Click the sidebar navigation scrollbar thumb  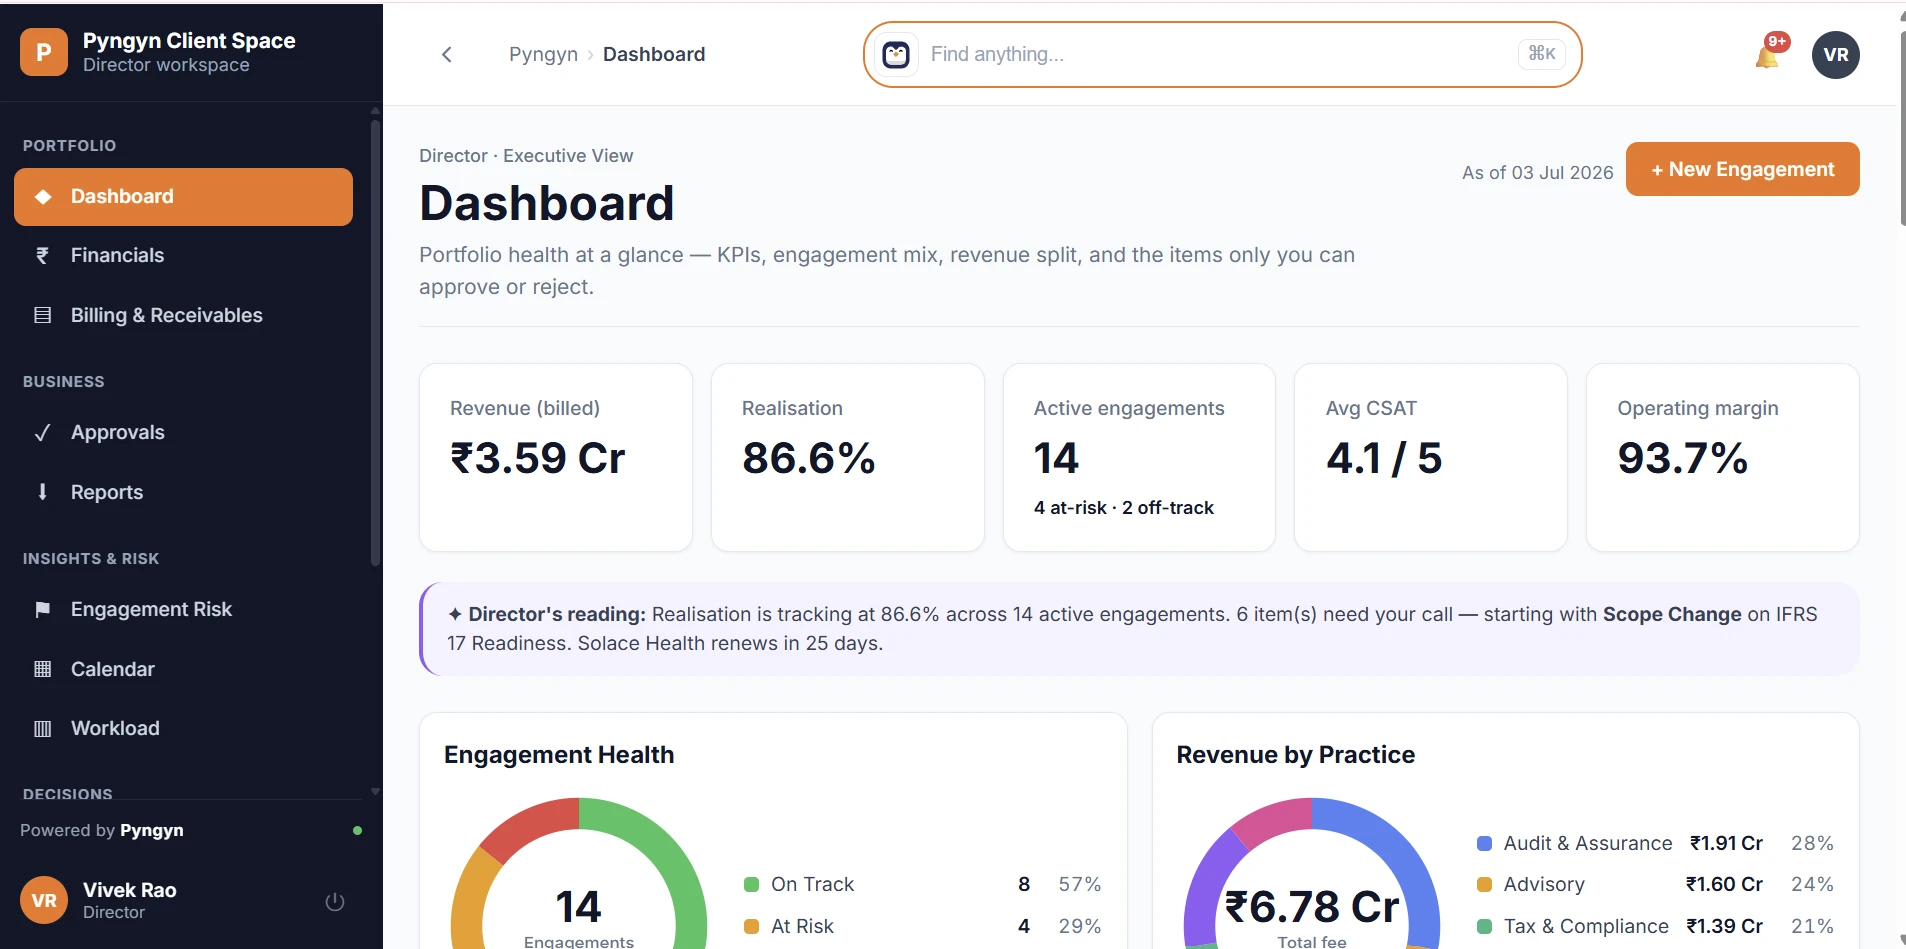(375, 343)
